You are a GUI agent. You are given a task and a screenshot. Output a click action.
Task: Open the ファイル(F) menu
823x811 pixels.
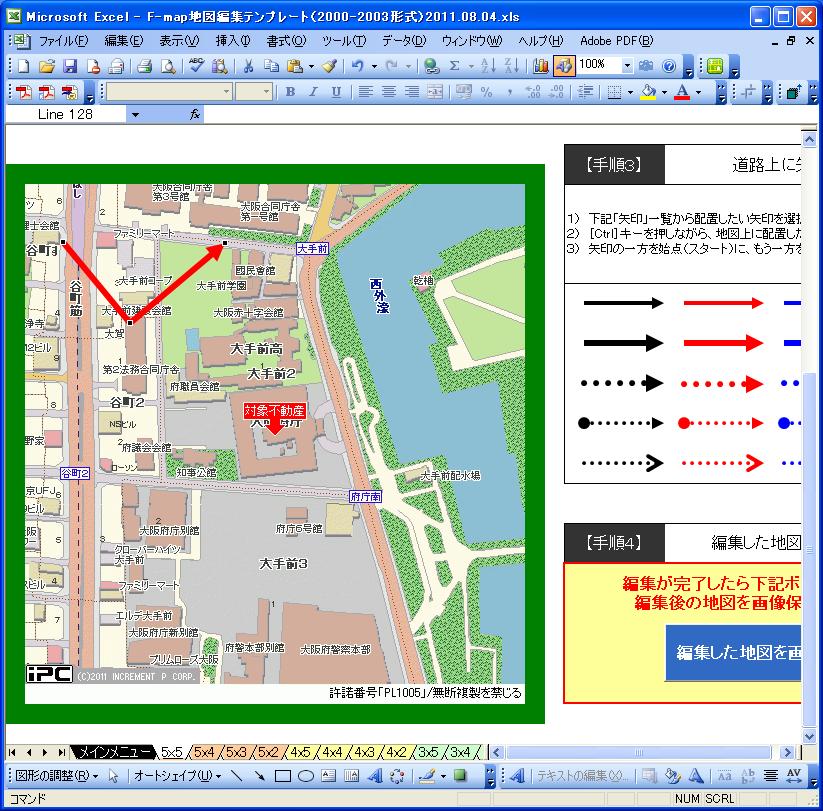pos(64,40)
